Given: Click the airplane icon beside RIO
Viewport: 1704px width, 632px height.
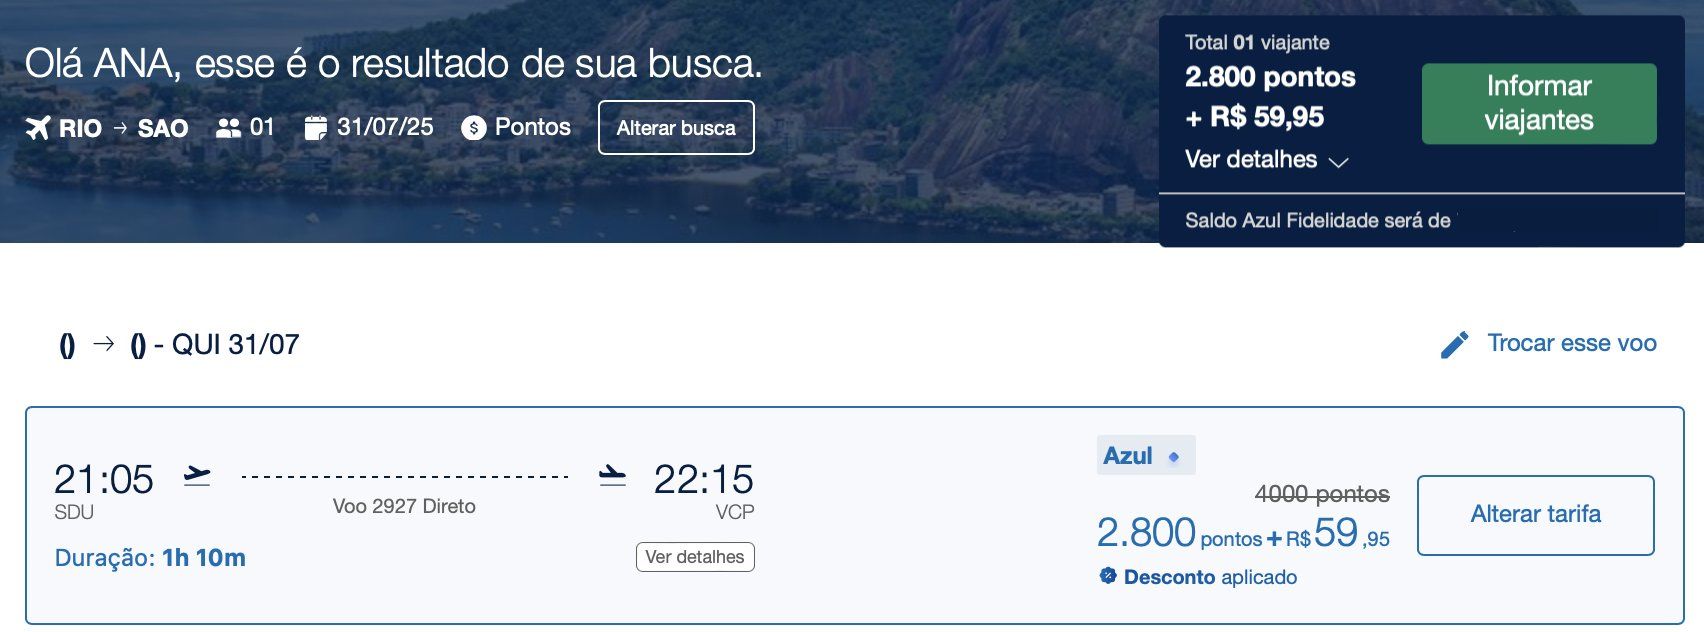Looking at the screenshot, I should click(38, 128).
